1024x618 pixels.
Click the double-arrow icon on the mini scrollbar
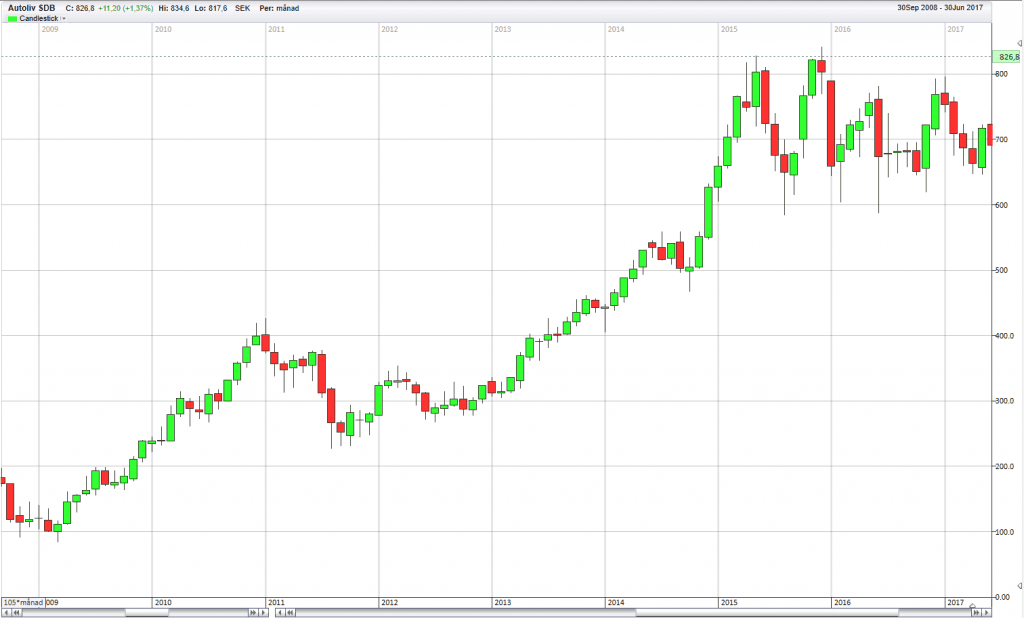[291, 612]
